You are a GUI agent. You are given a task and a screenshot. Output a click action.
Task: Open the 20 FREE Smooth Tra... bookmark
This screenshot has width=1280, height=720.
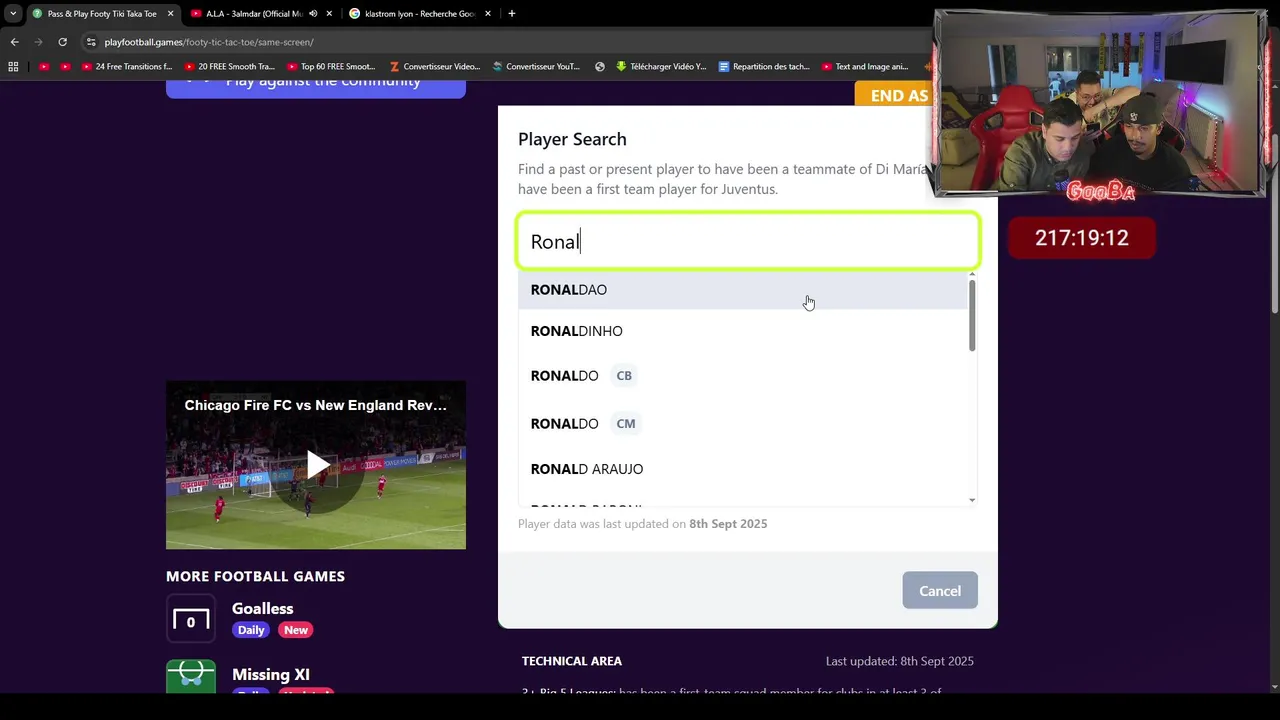(229, 67)
